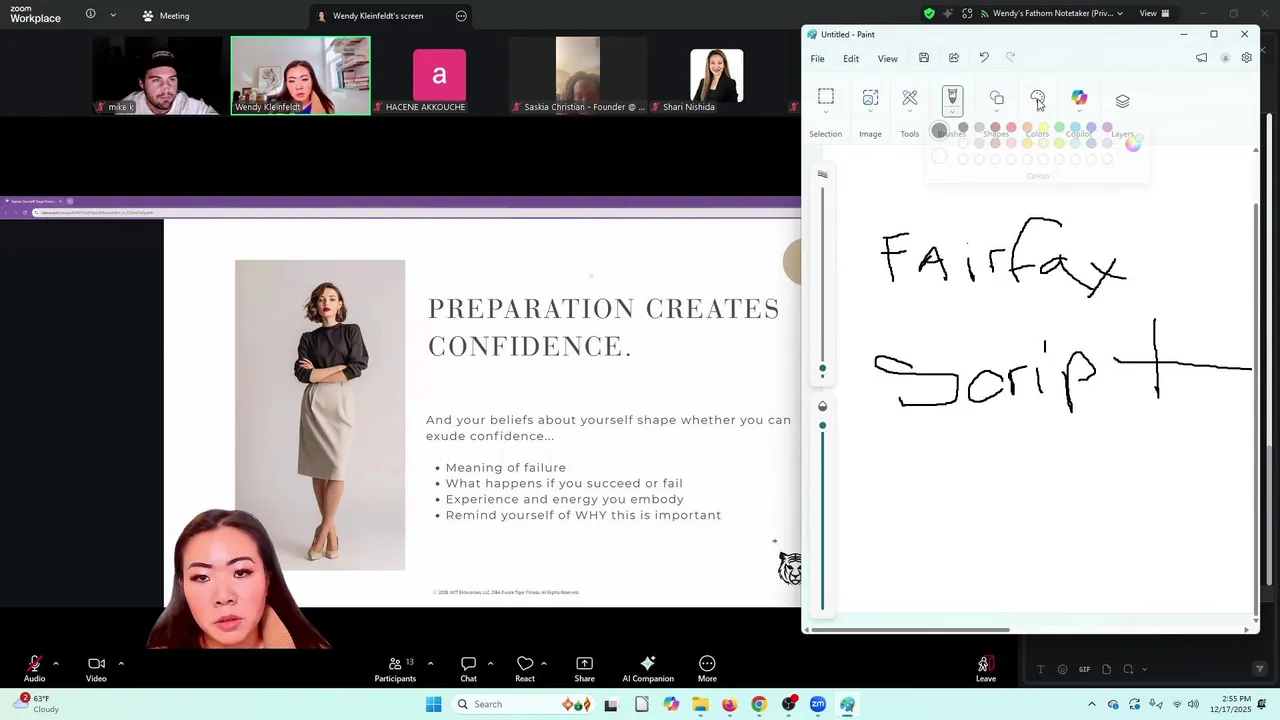Open Chrome from Windows taskbar
This screenshot has height=720, width=1280.
click(x=759, y=704)
